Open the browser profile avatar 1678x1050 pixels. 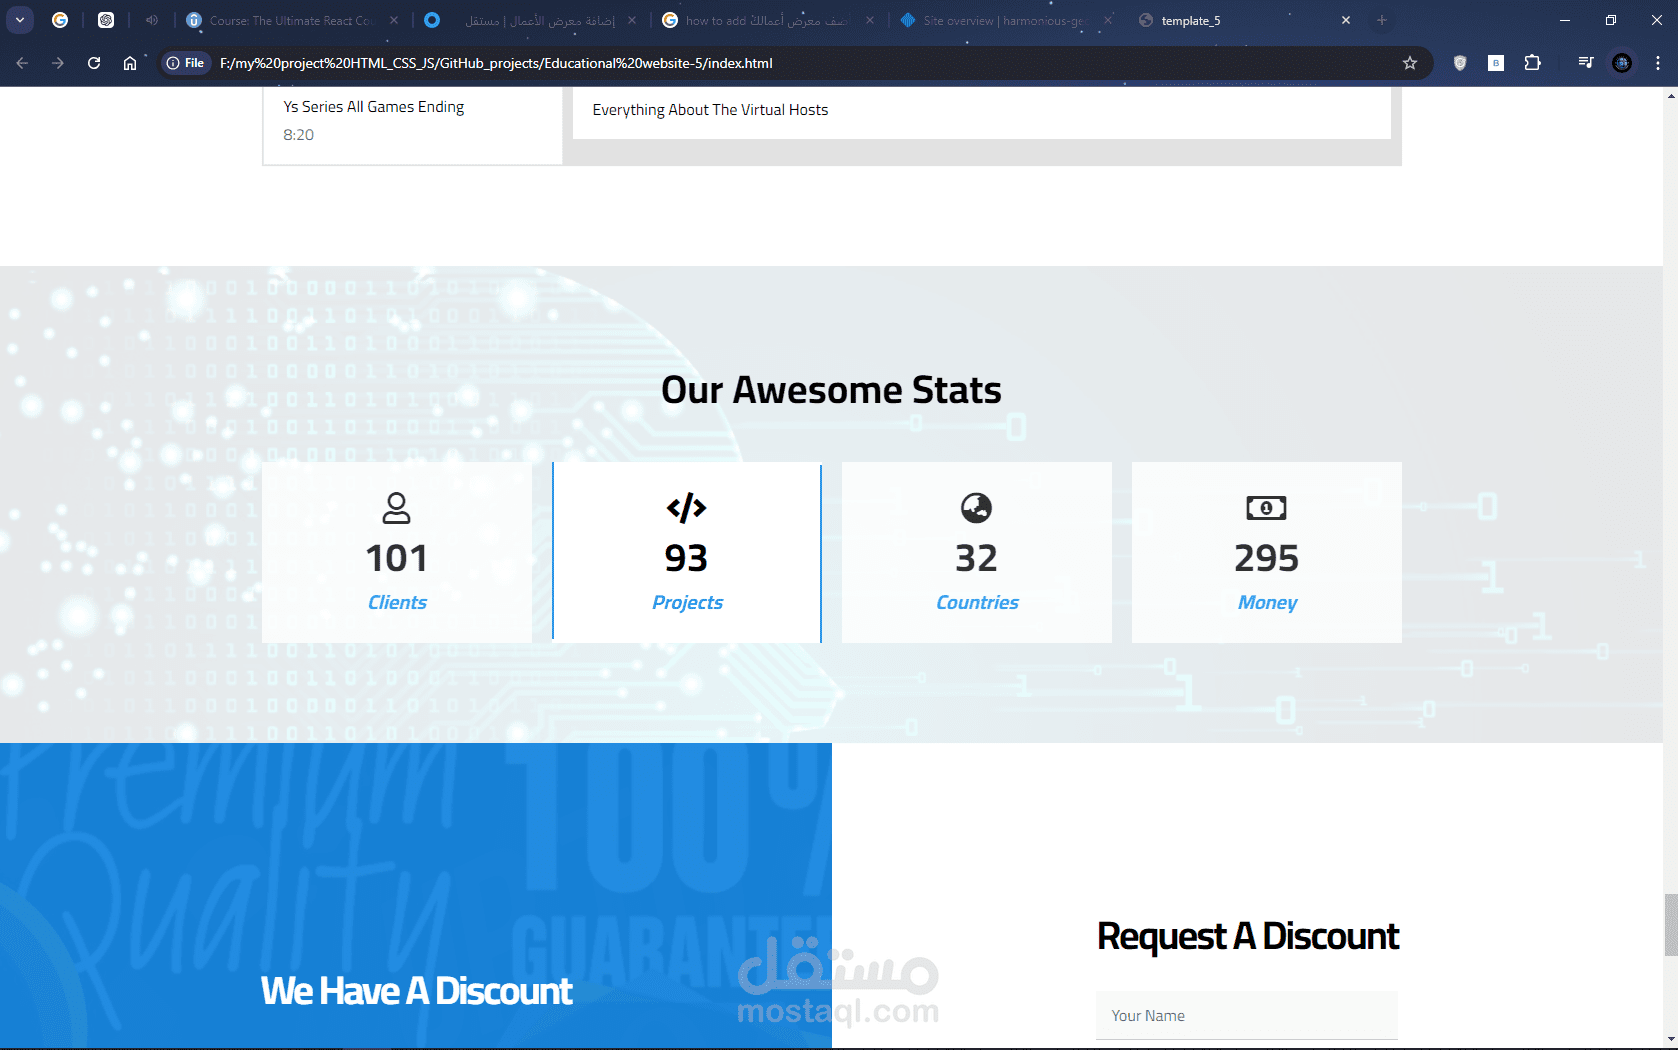(x=1622, y=63)
